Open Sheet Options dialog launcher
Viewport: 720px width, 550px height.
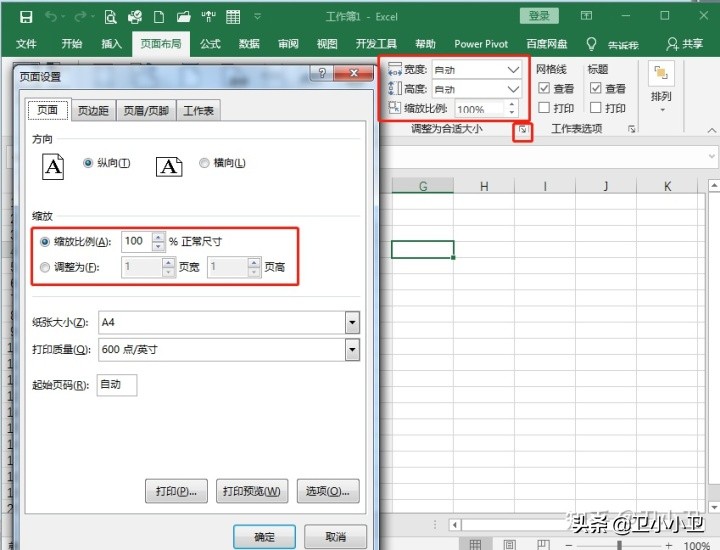pos(632,129)
